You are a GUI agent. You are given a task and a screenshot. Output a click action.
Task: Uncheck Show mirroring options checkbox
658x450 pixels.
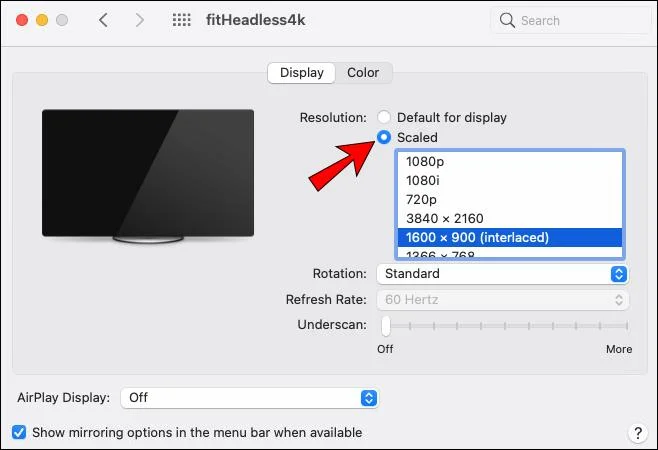coord(19,432)
